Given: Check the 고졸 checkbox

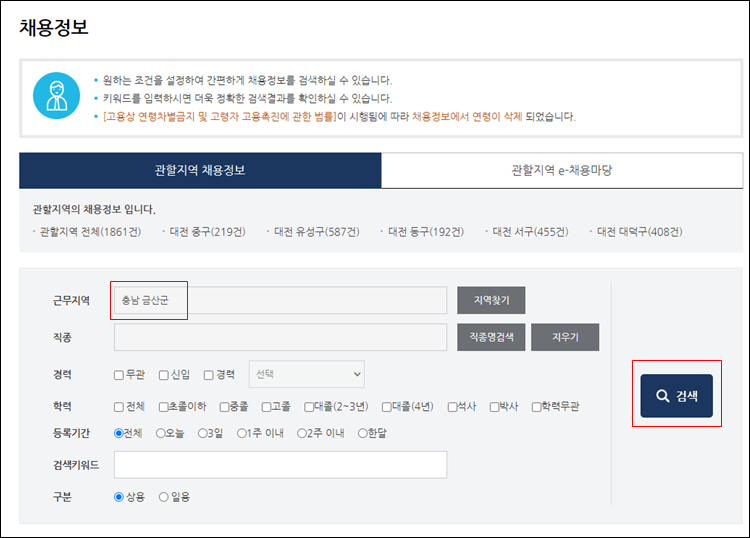Looking at the screenshot, I should pyautogui.click(x=266, y=407).
